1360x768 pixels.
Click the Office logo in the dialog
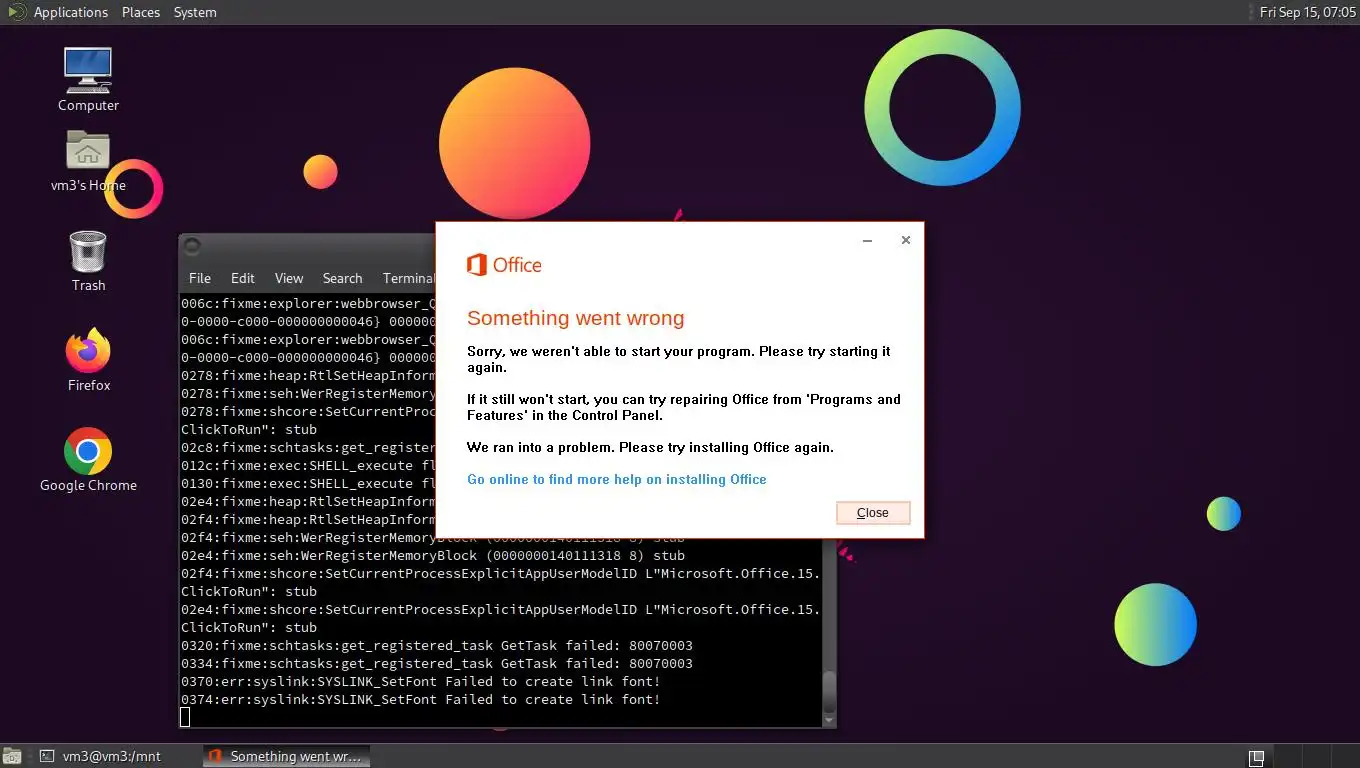[504, 265]
